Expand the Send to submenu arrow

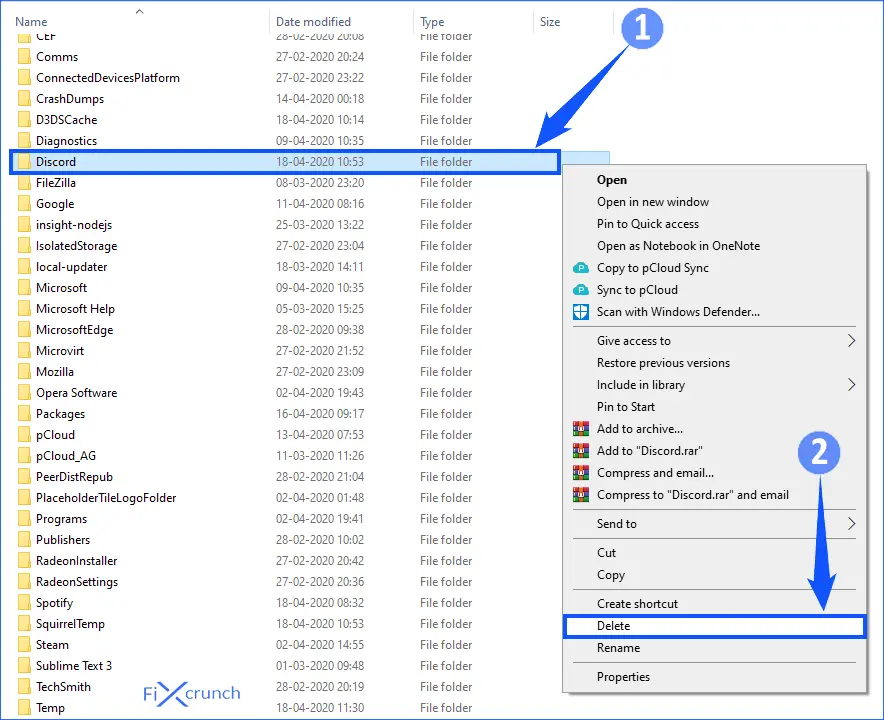click(x=851, y=524)
